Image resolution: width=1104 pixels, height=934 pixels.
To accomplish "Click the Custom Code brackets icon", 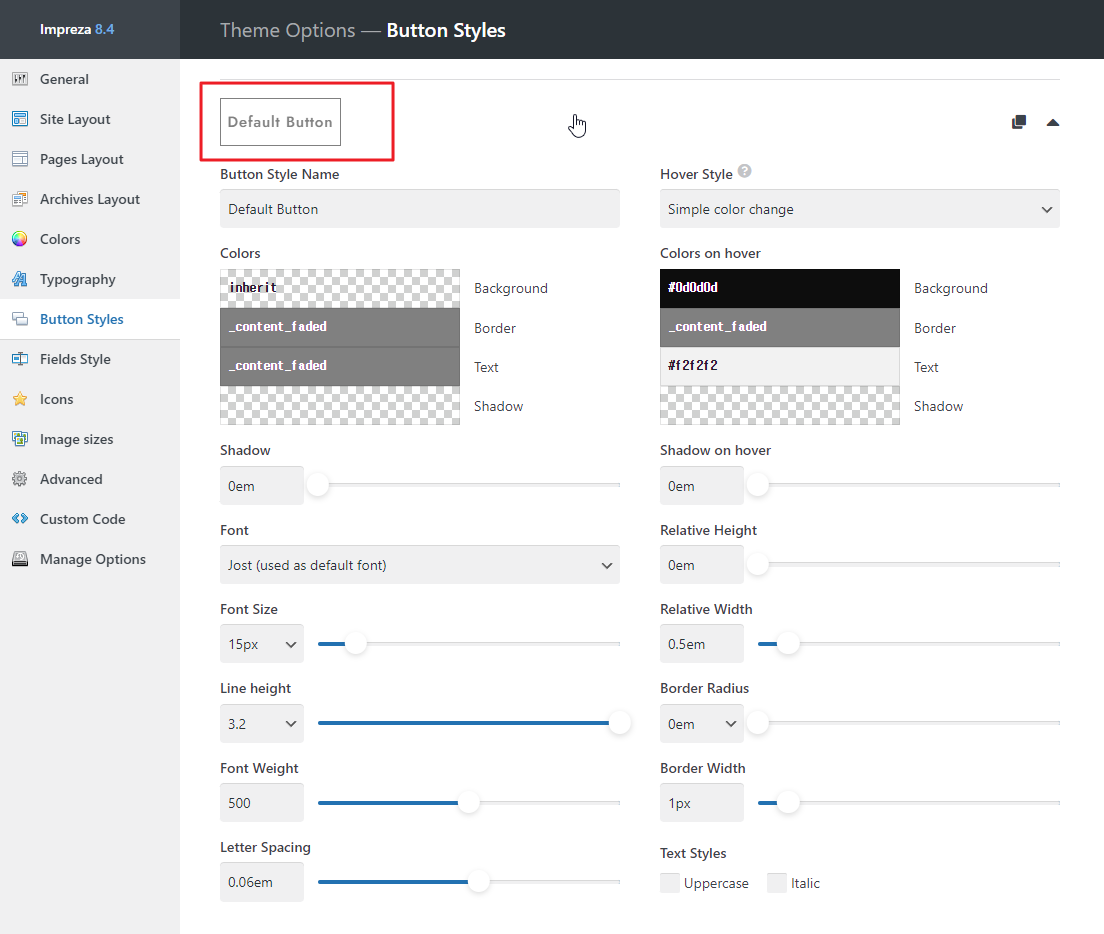I will coord(20,519).
